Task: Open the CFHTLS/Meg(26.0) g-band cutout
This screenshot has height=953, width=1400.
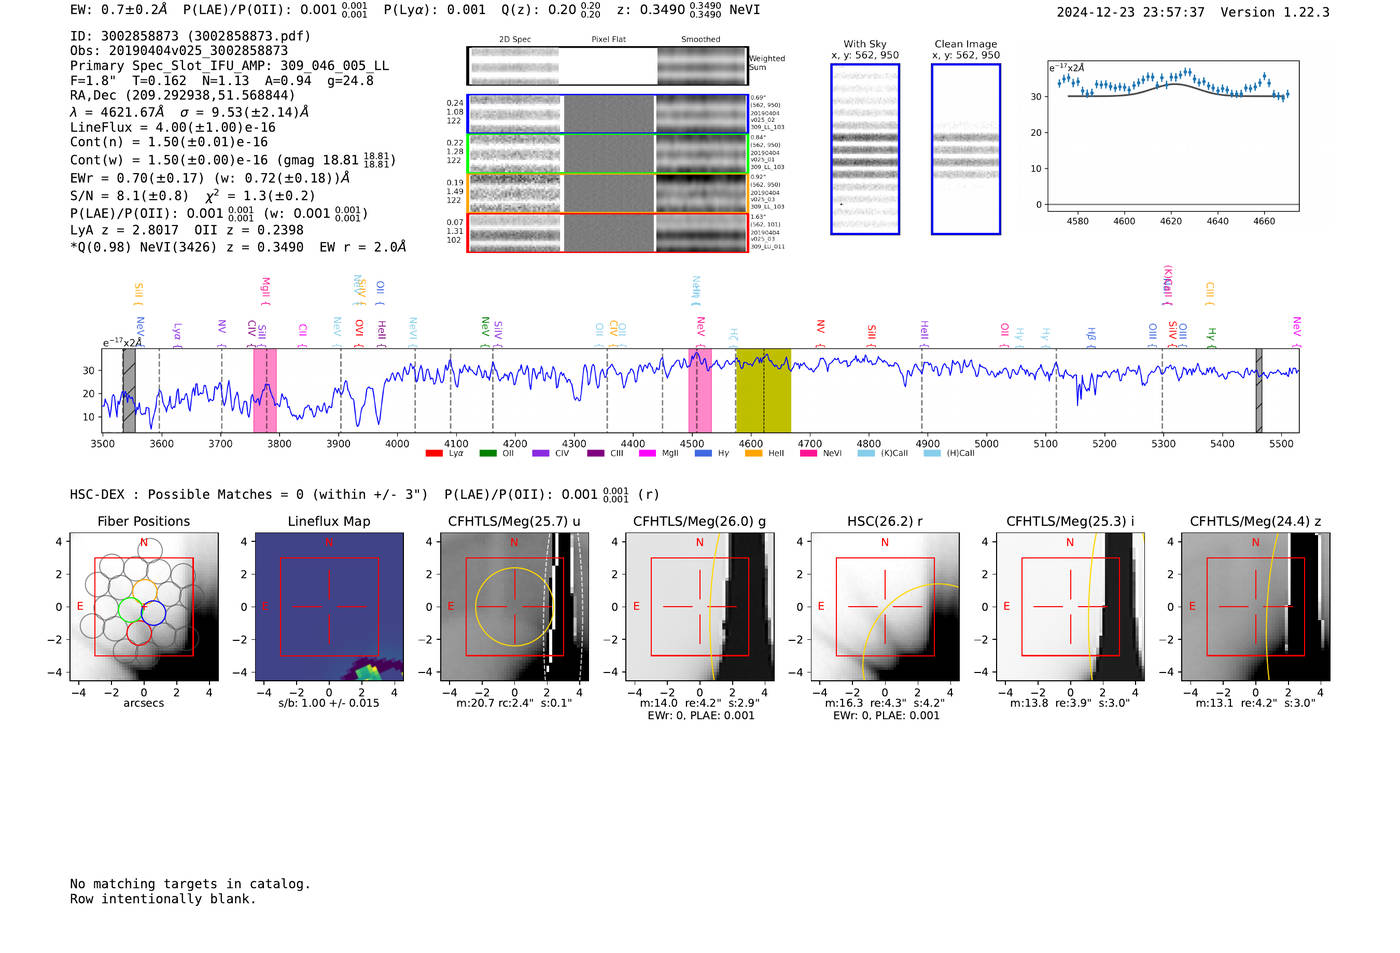Action: tap(699, 606)
